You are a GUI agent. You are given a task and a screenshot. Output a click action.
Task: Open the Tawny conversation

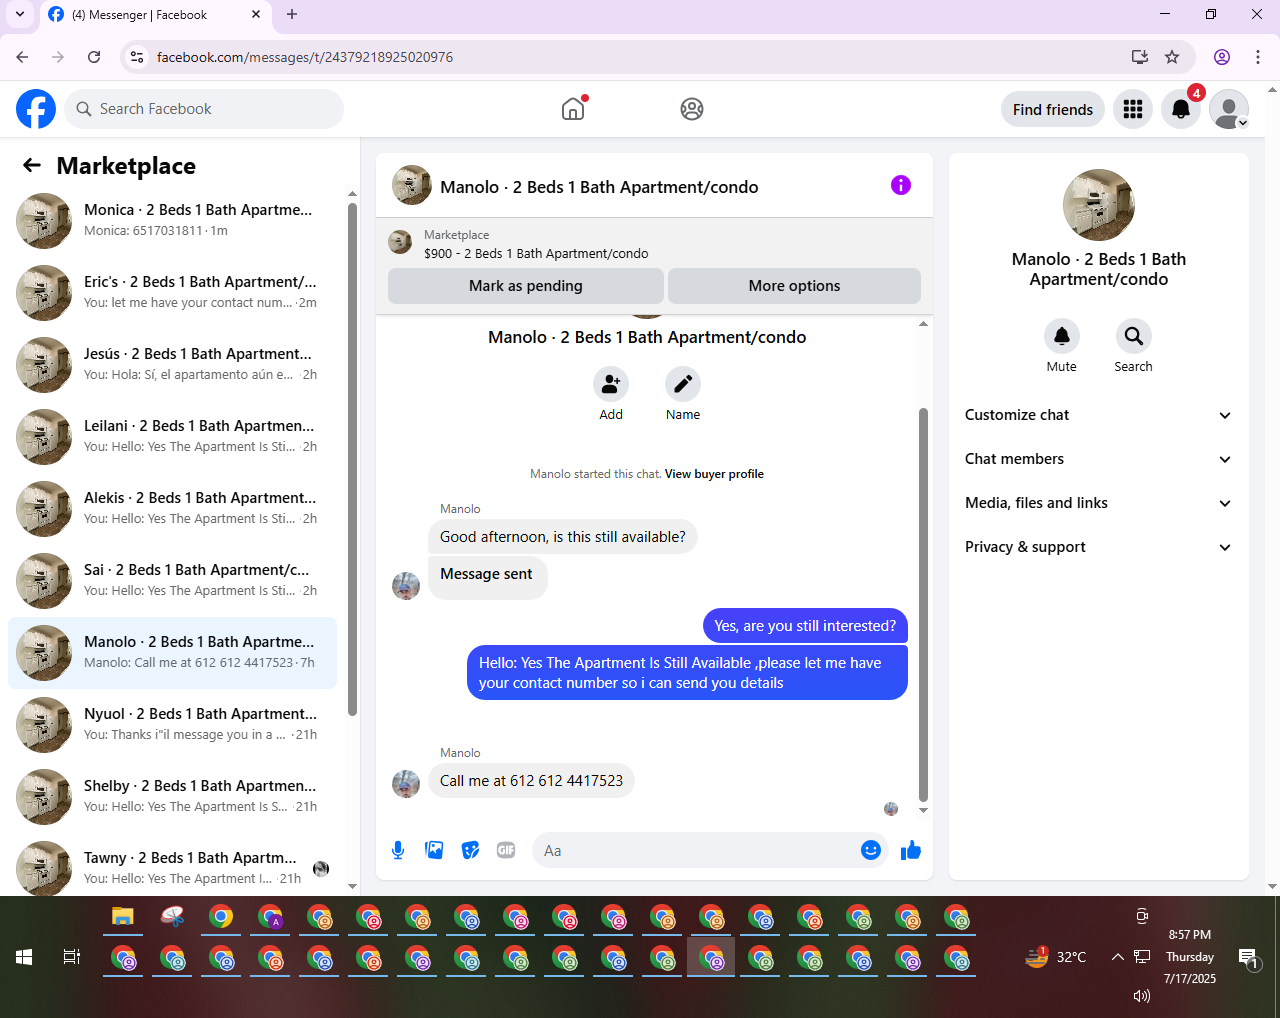coord(172,866)
